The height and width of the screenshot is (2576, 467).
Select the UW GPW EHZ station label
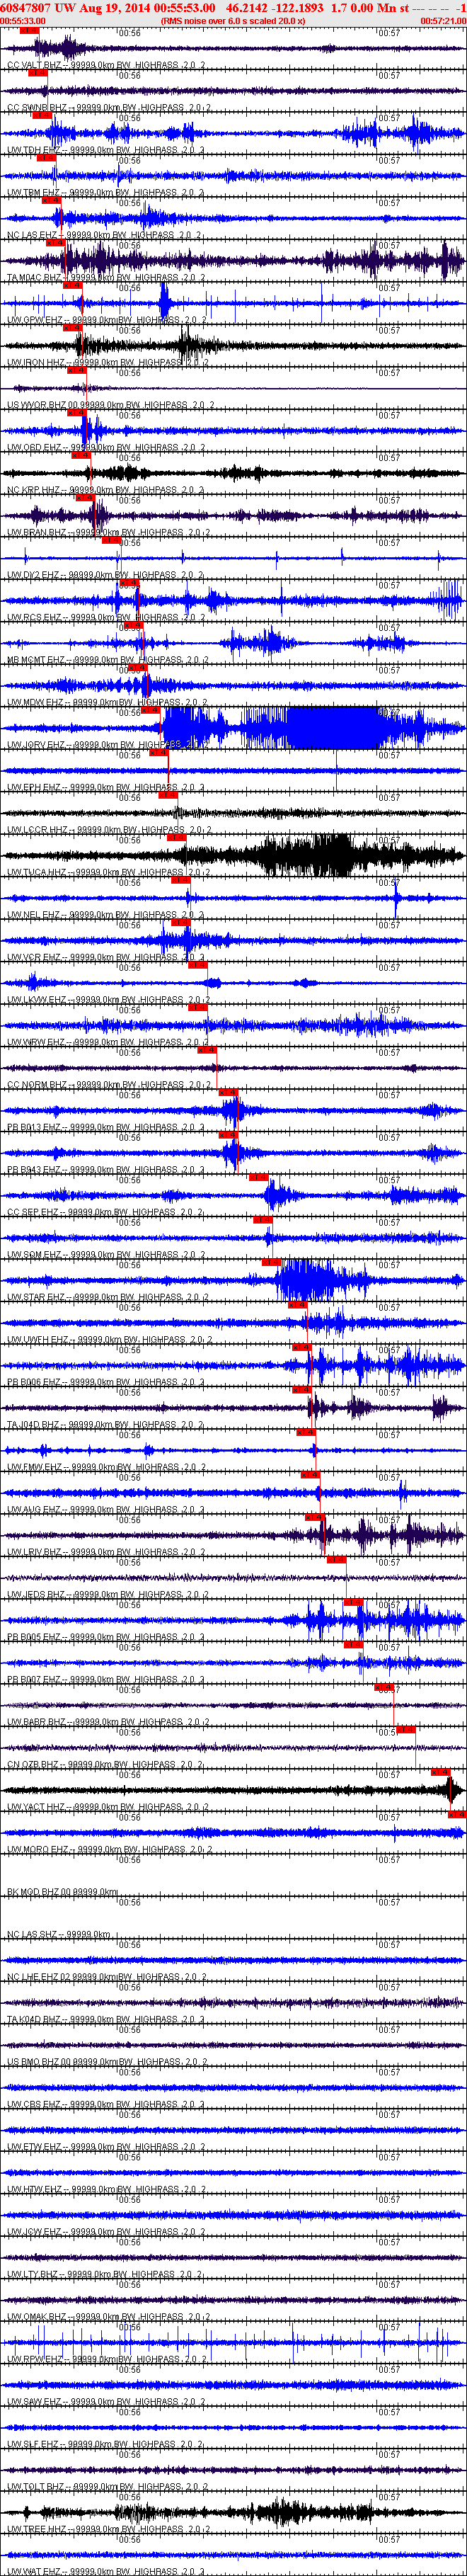(107, 320)
